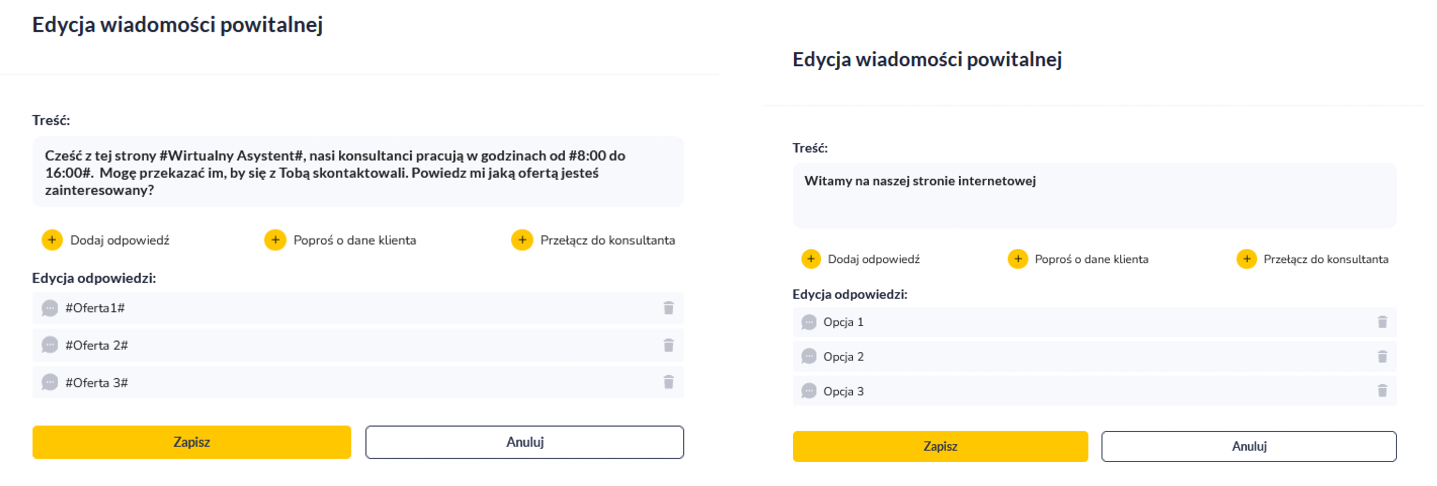
Task: Focus the Wirtualny Asystent message text area
Action: tap(357, 172)
